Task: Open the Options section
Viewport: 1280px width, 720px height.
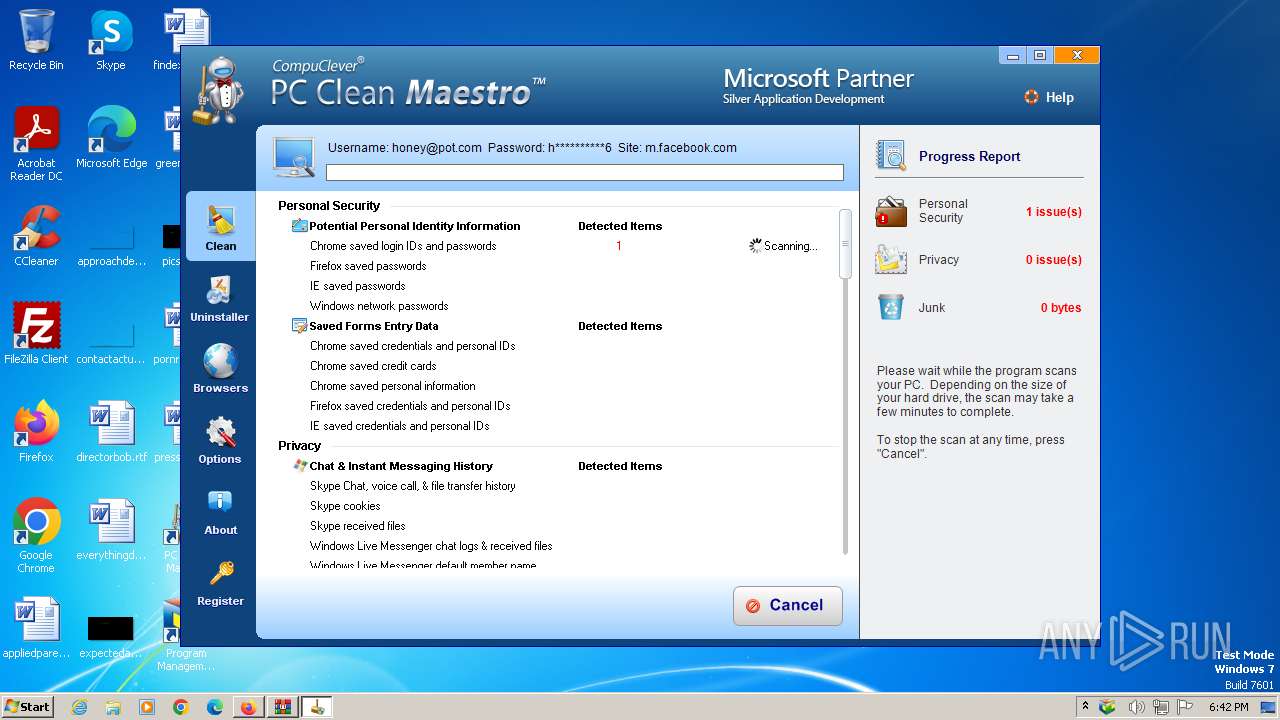Action: point(220,440)
